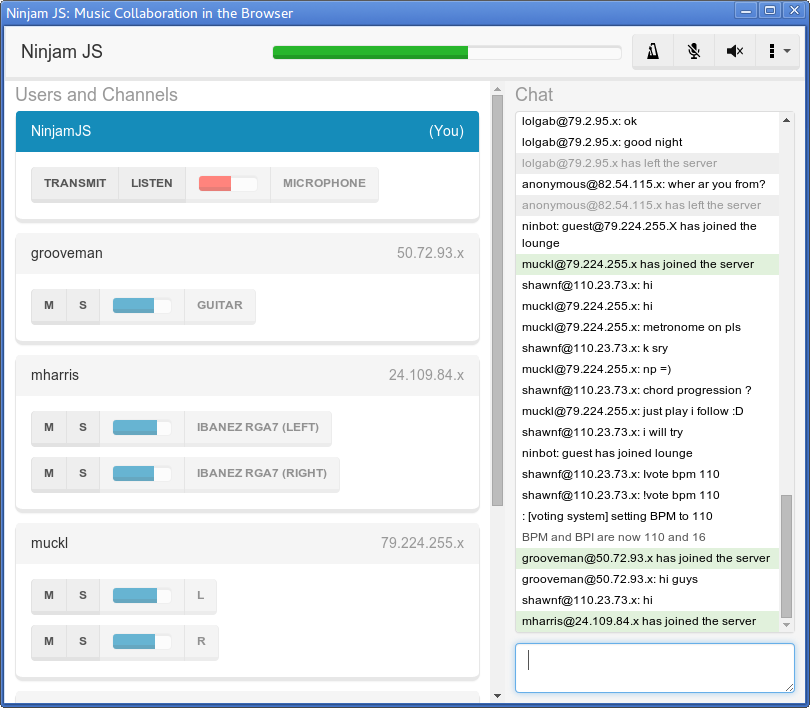Click the MICROPHONE channel label
Image resolution: width=810 pixels, height=708 pixels.
pos(324,183)
